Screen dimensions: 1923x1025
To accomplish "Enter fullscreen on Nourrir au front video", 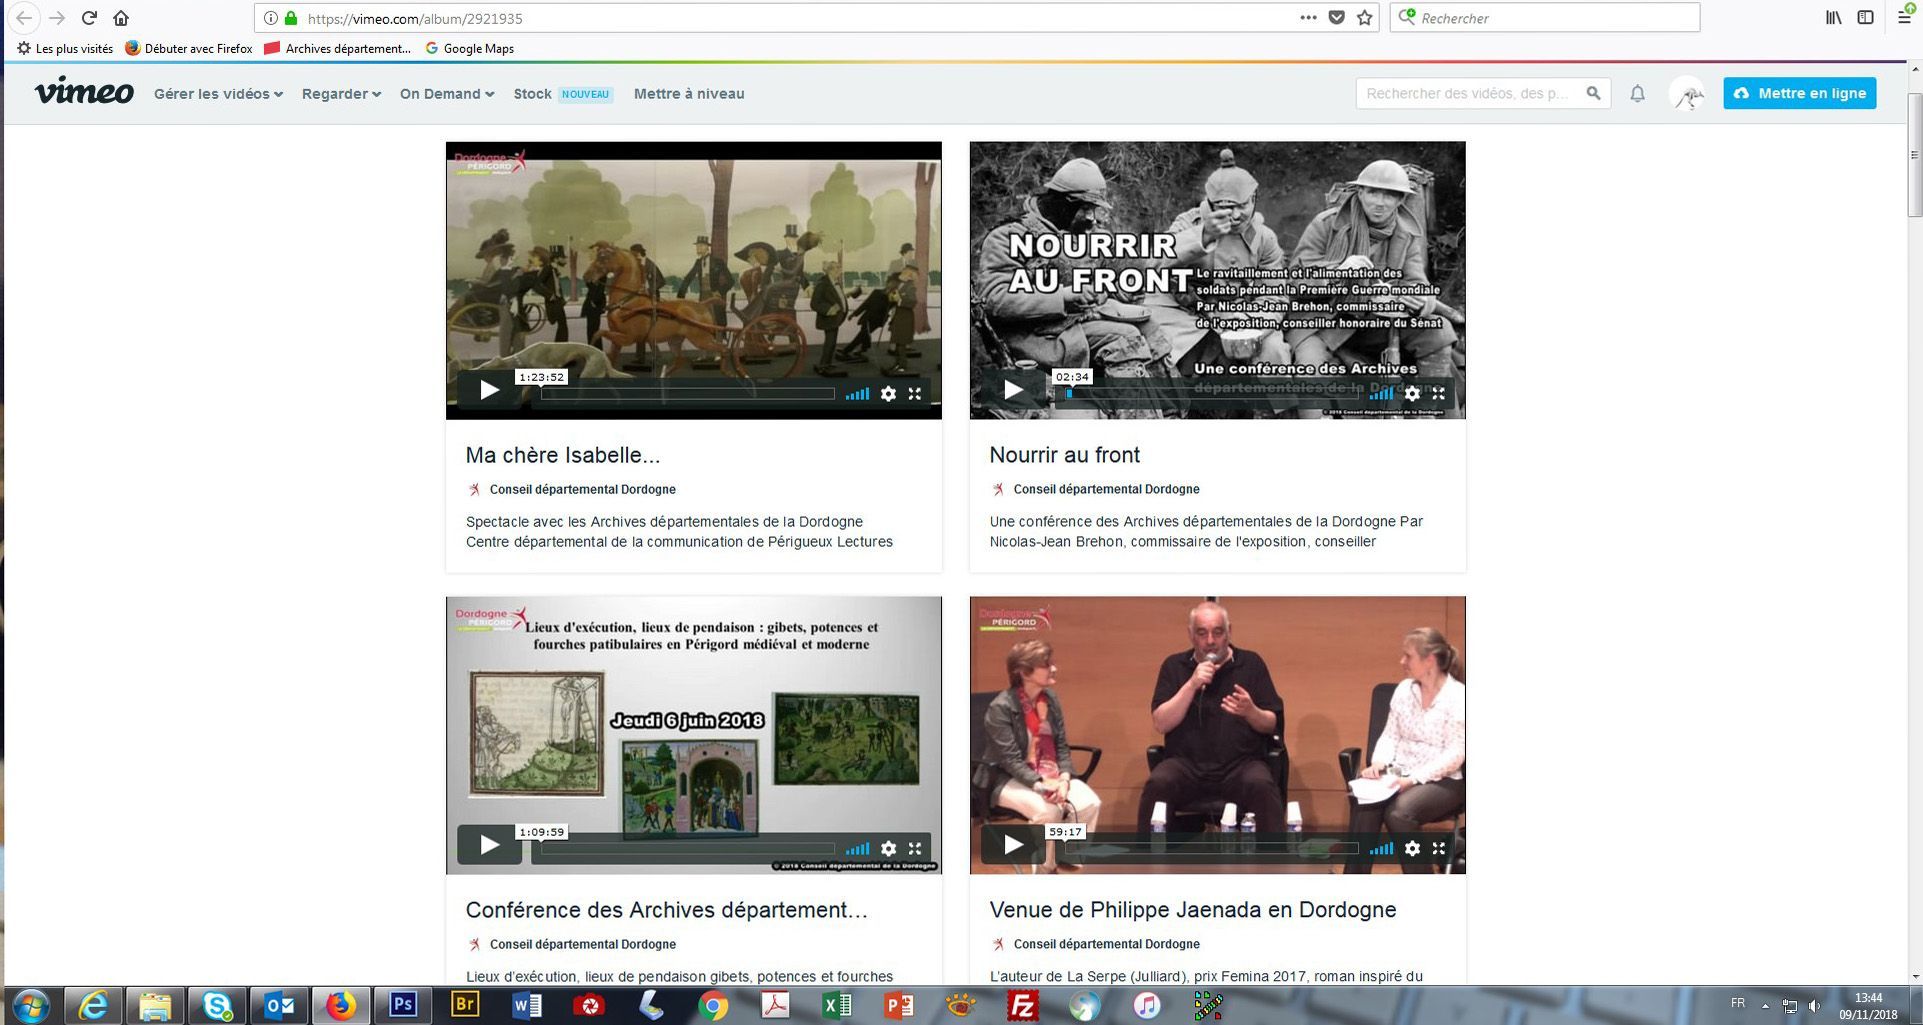I will 1438,394.
